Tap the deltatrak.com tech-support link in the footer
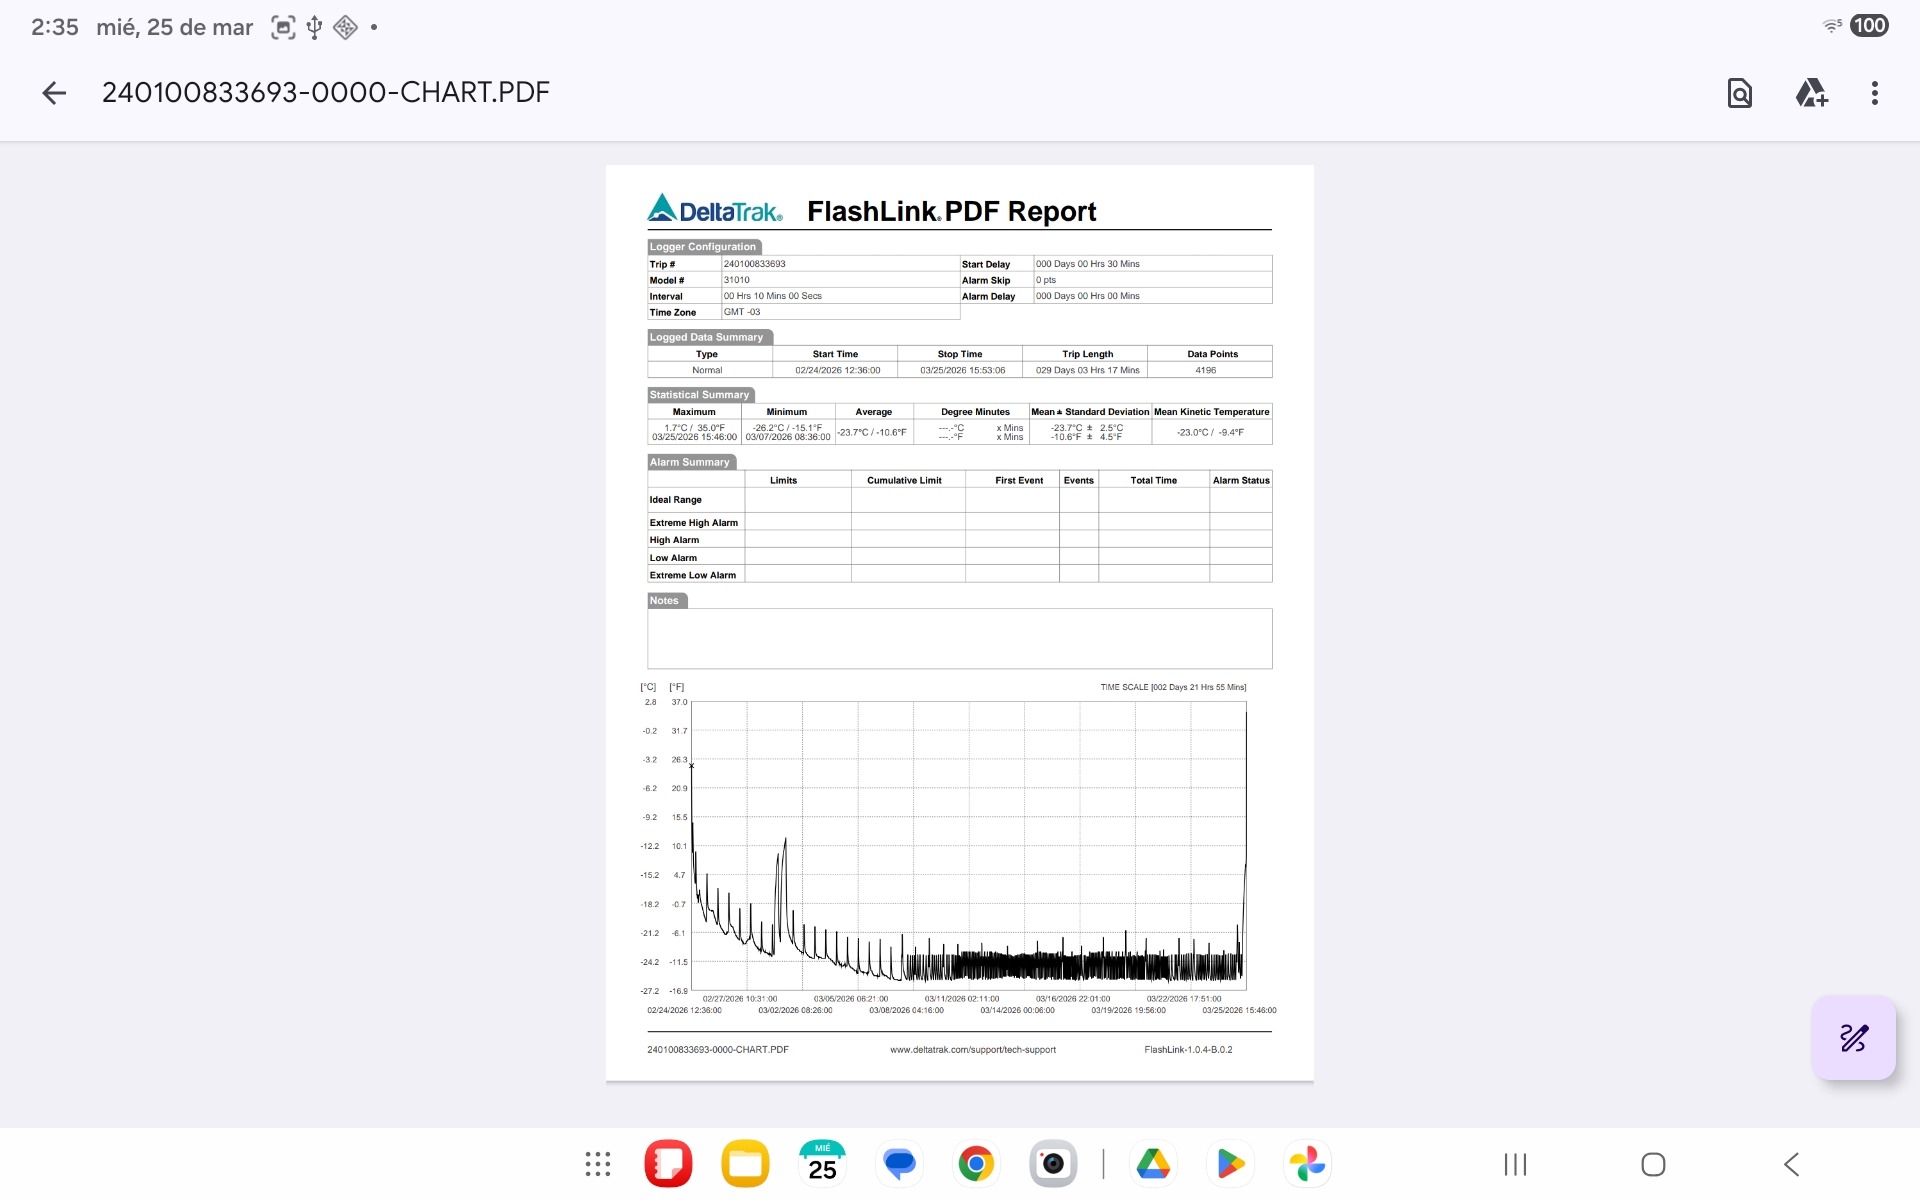 tap(972, 1050)
